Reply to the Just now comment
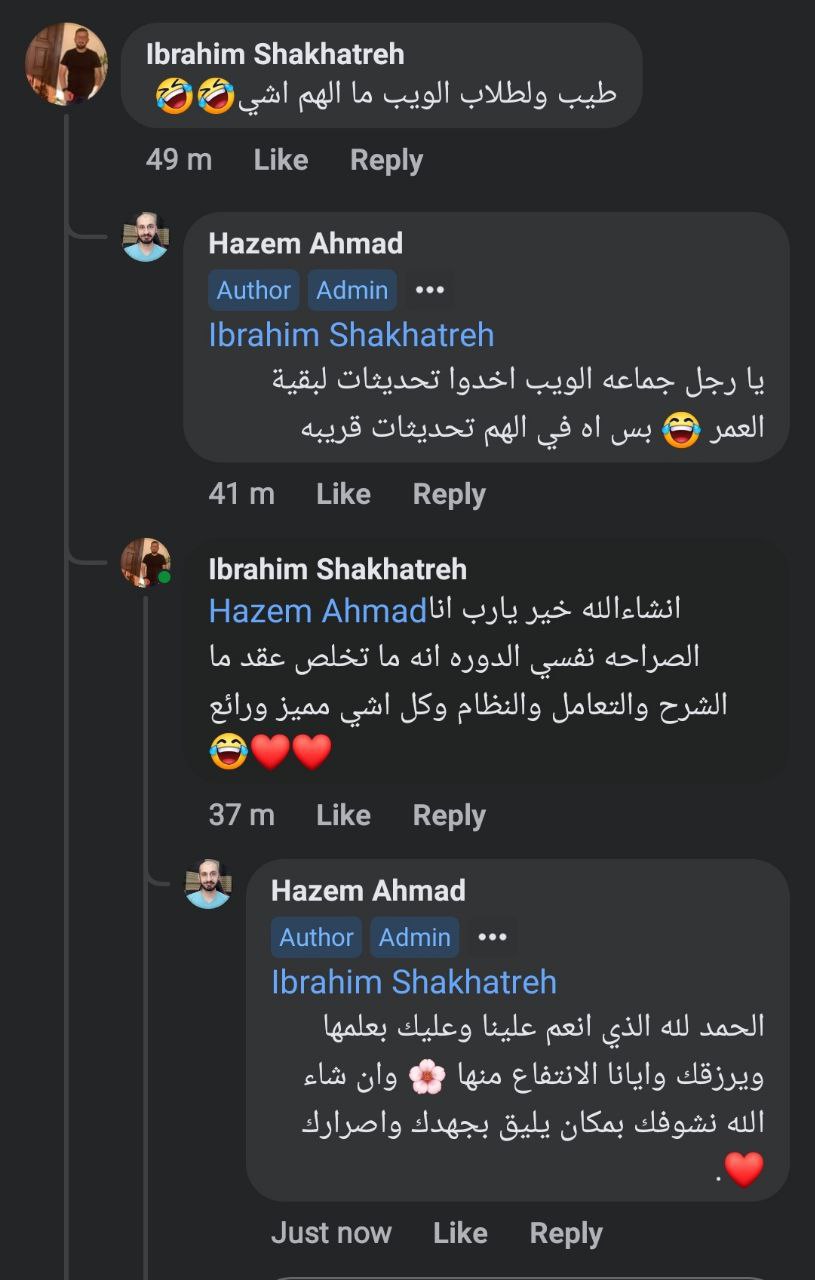The height and width of the screenshot is (1280, 815). [x=566, y=1233]
